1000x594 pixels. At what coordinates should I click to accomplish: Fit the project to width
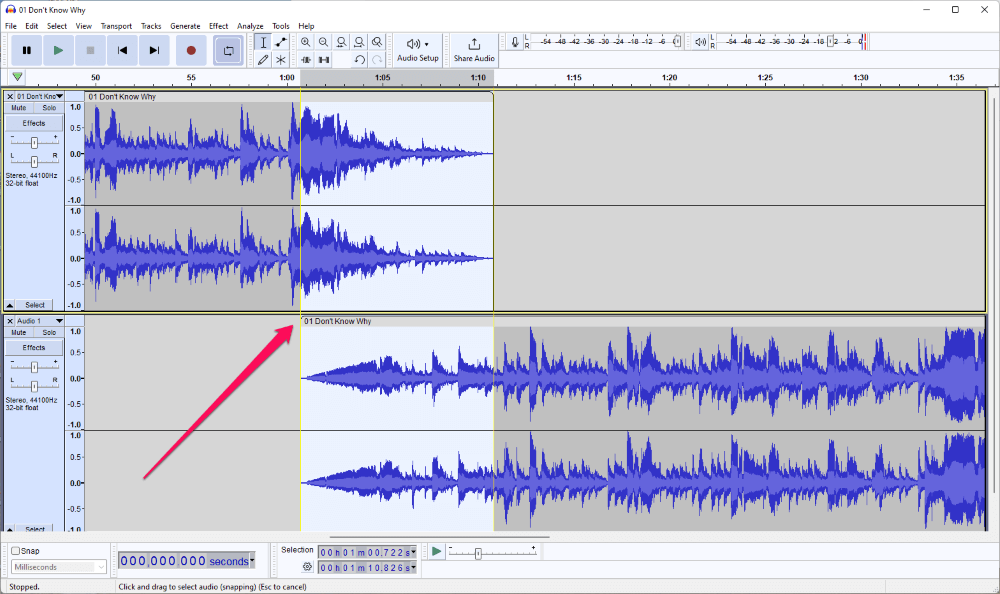coord(359,42)
